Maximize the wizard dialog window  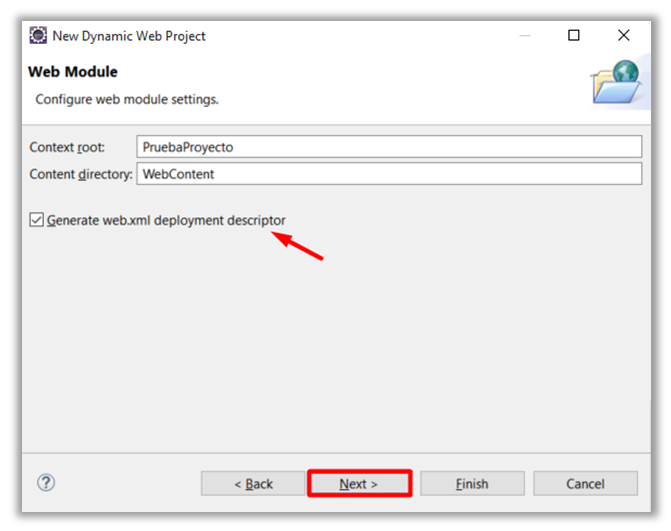pyautogui.click(x=574, y=35)
